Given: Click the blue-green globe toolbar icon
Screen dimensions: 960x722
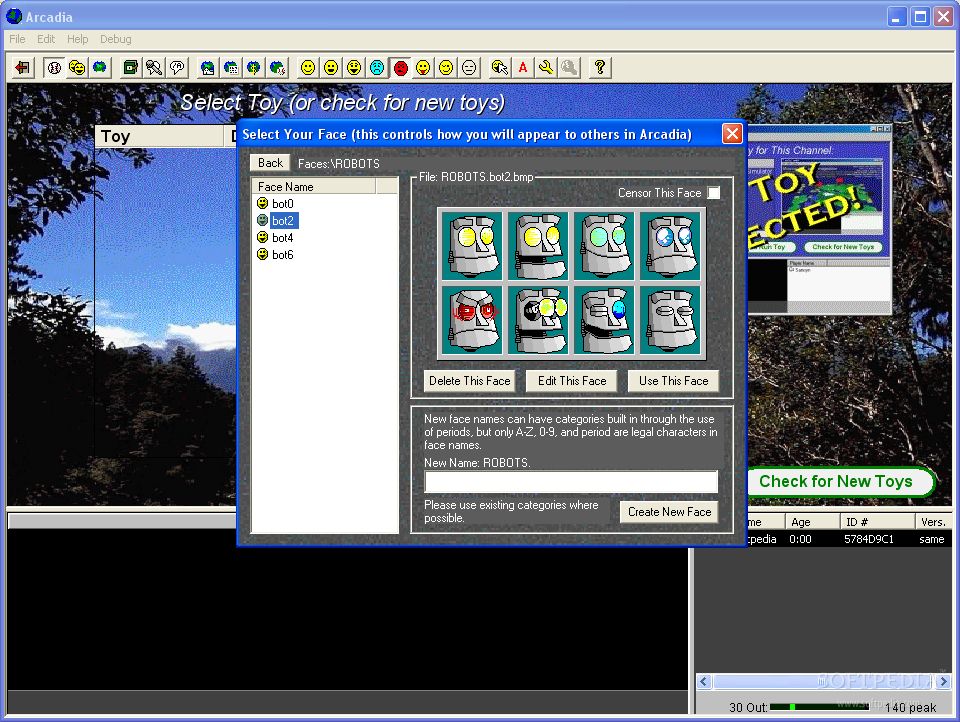Looking at the screenshot, I should click(x=100, y=67).
